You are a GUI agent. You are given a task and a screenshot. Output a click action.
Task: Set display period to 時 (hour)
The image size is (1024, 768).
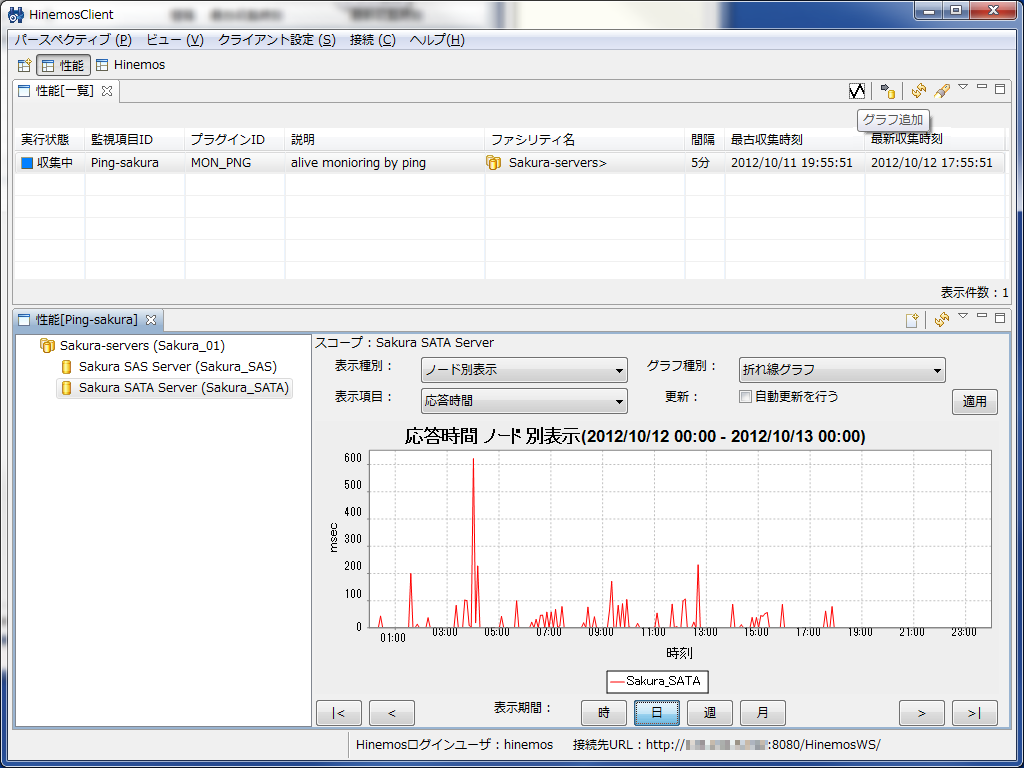tap(603, 713)
